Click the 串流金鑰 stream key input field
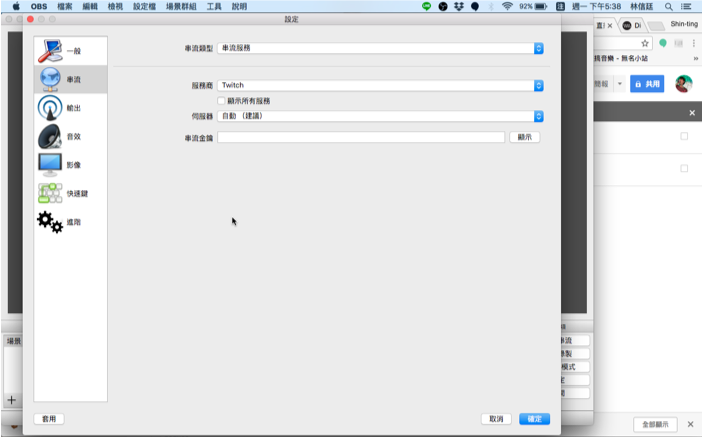 point(360,137)
